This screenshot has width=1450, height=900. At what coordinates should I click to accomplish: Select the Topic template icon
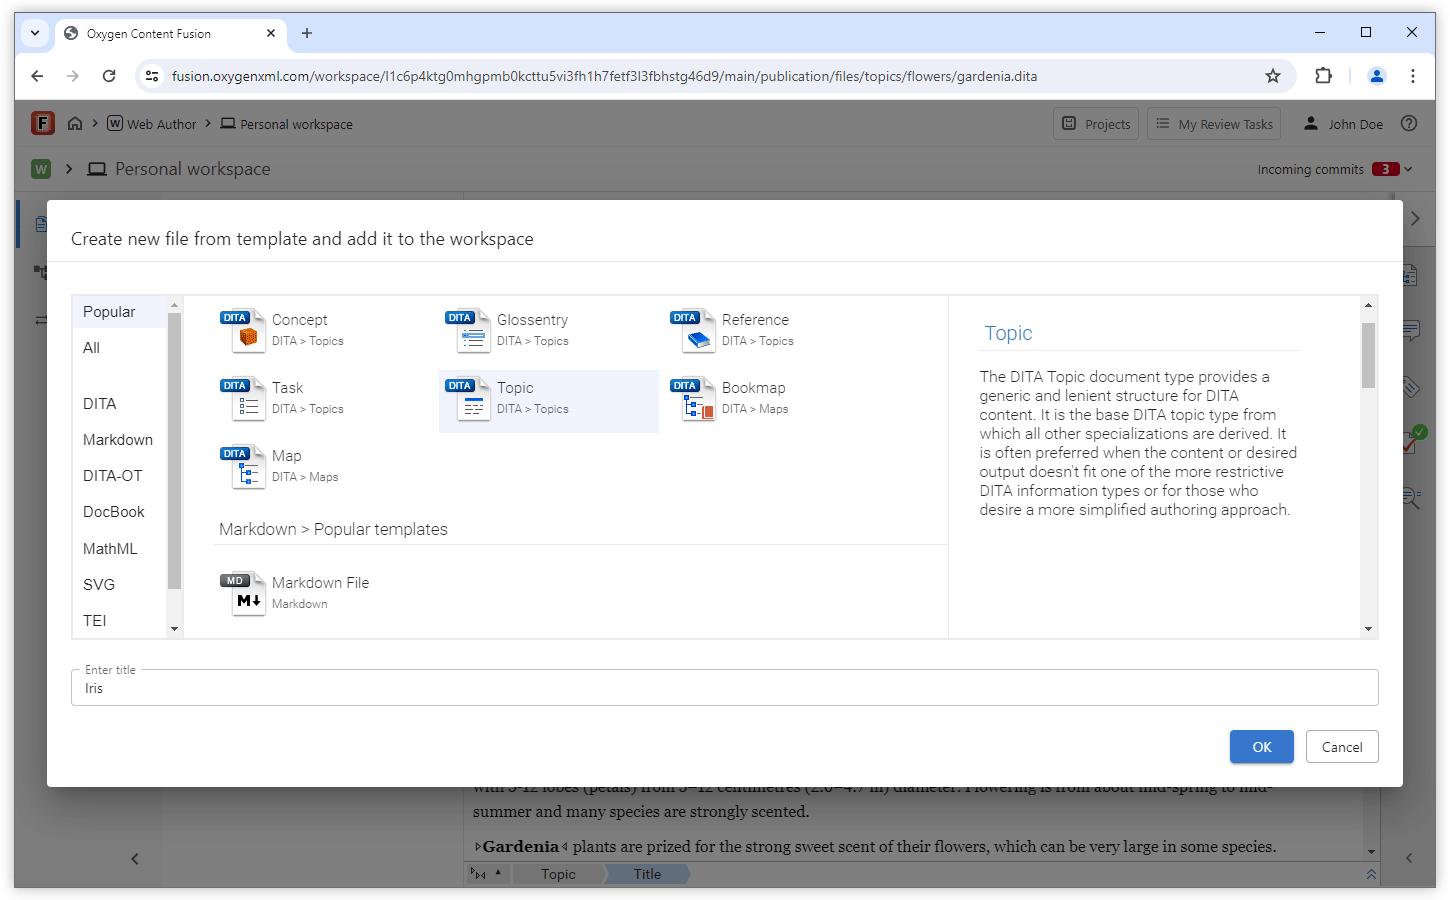pos(468,398)
